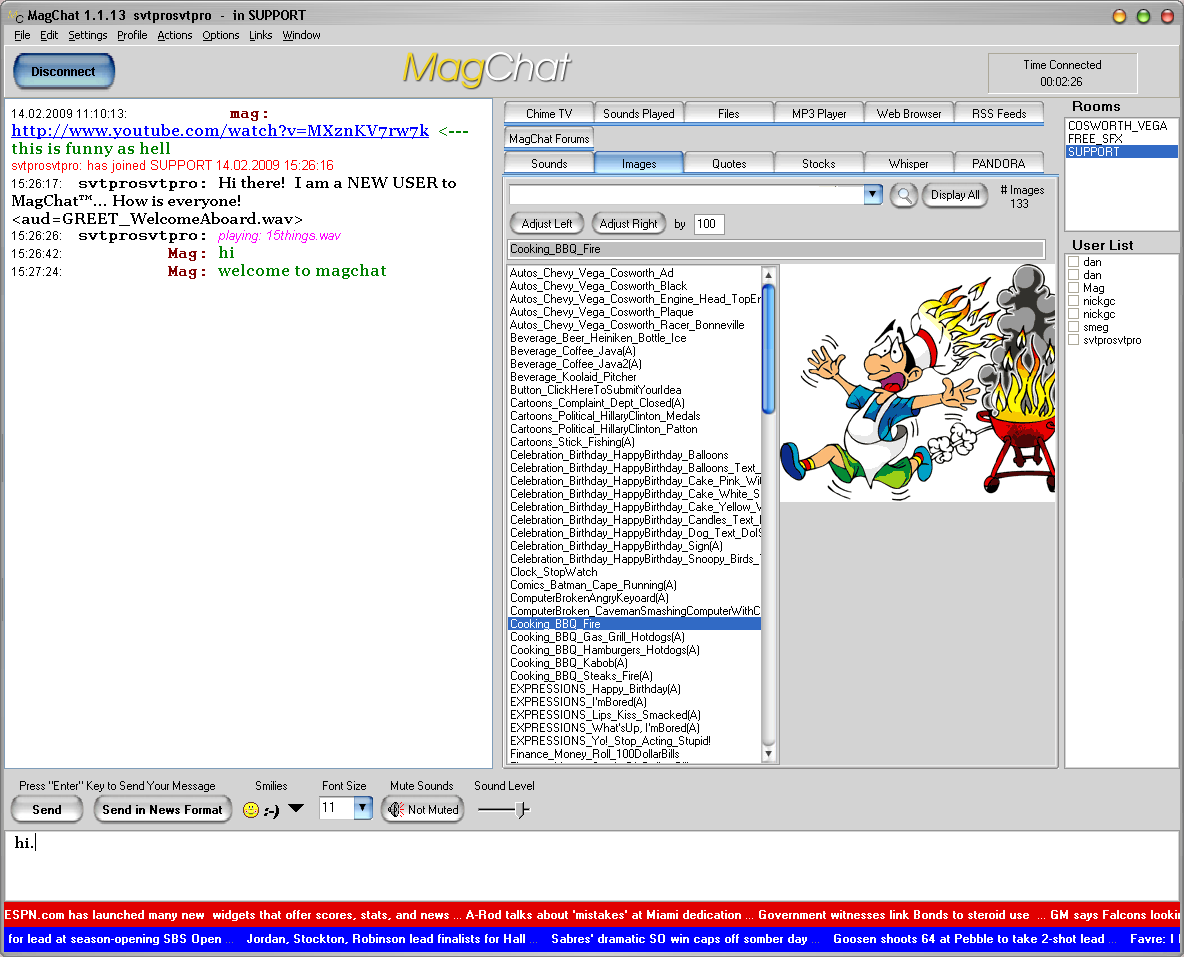Image resolution: width=1184 pixels, height=957 pixels.
Task: Open the smilies dropdown arrow
Action: click(x=296, y=810)
